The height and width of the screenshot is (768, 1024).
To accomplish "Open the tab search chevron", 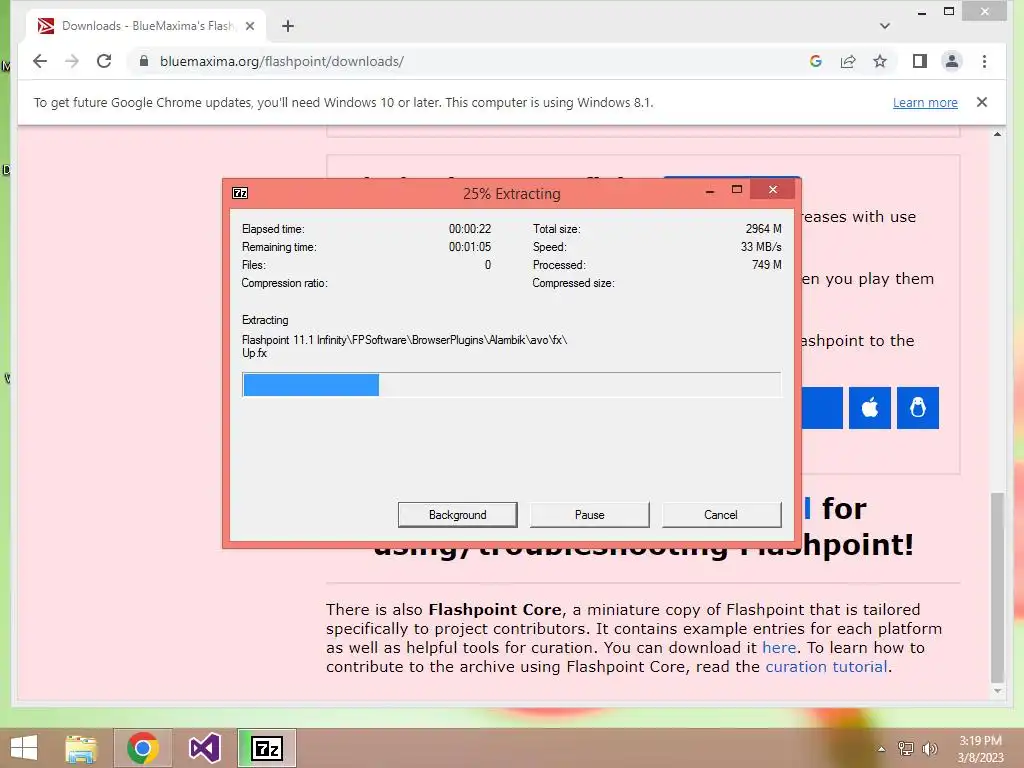I will coord(884,26).
